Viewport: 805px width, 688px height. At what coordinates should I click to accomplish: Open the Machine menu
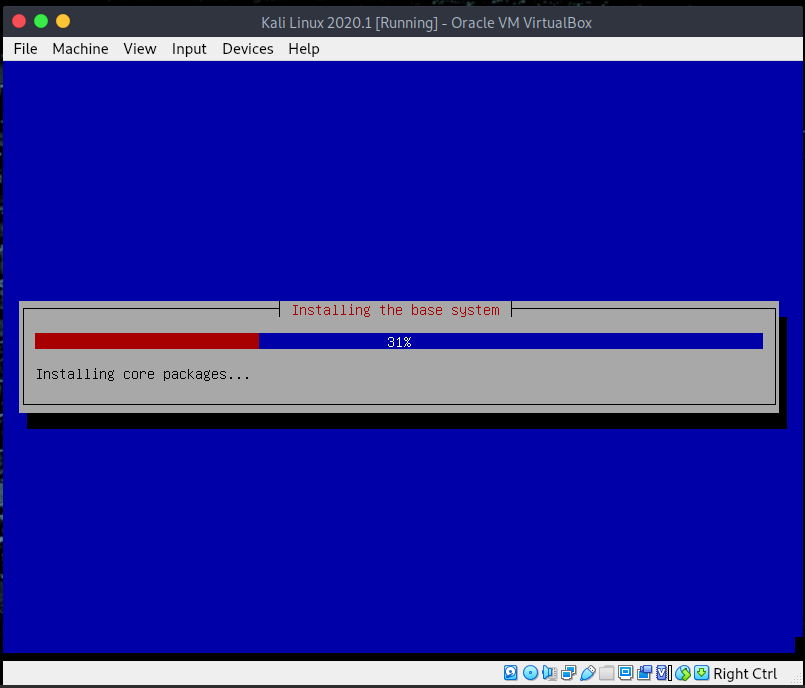(80, 49)
